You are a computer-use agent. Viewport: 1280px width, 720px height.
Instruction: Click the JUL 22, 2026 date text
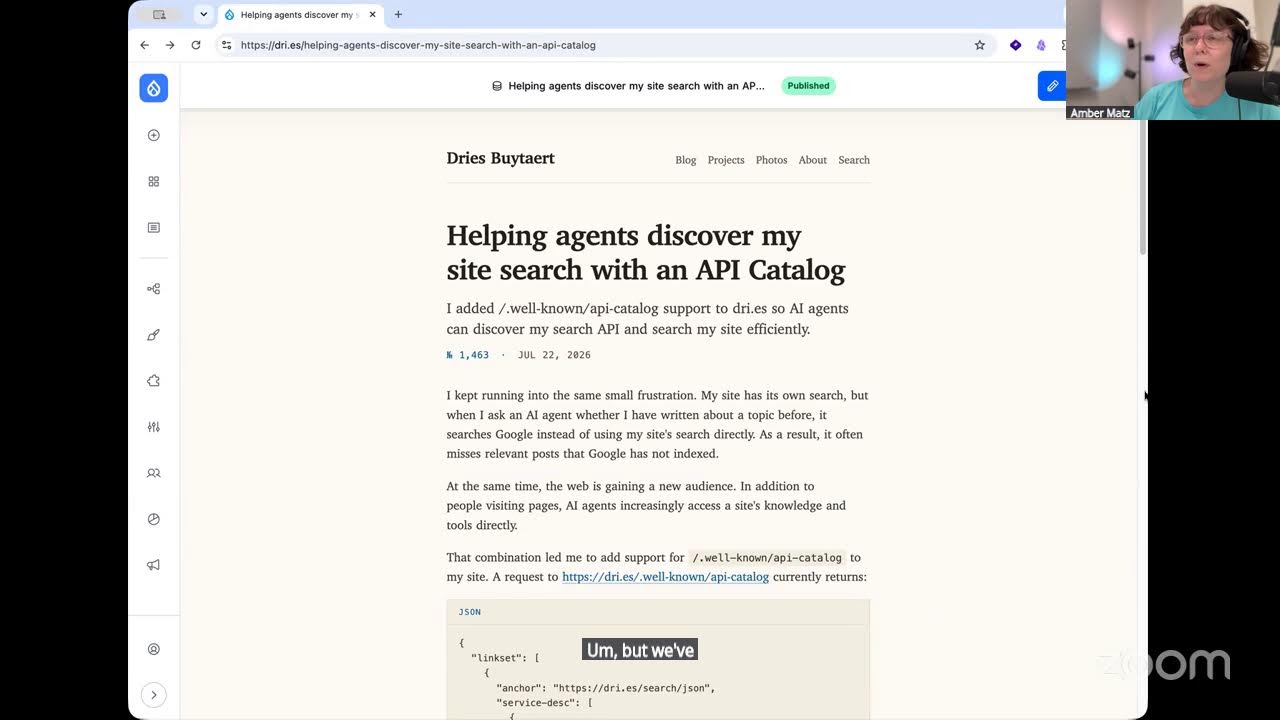coord(554,355)
